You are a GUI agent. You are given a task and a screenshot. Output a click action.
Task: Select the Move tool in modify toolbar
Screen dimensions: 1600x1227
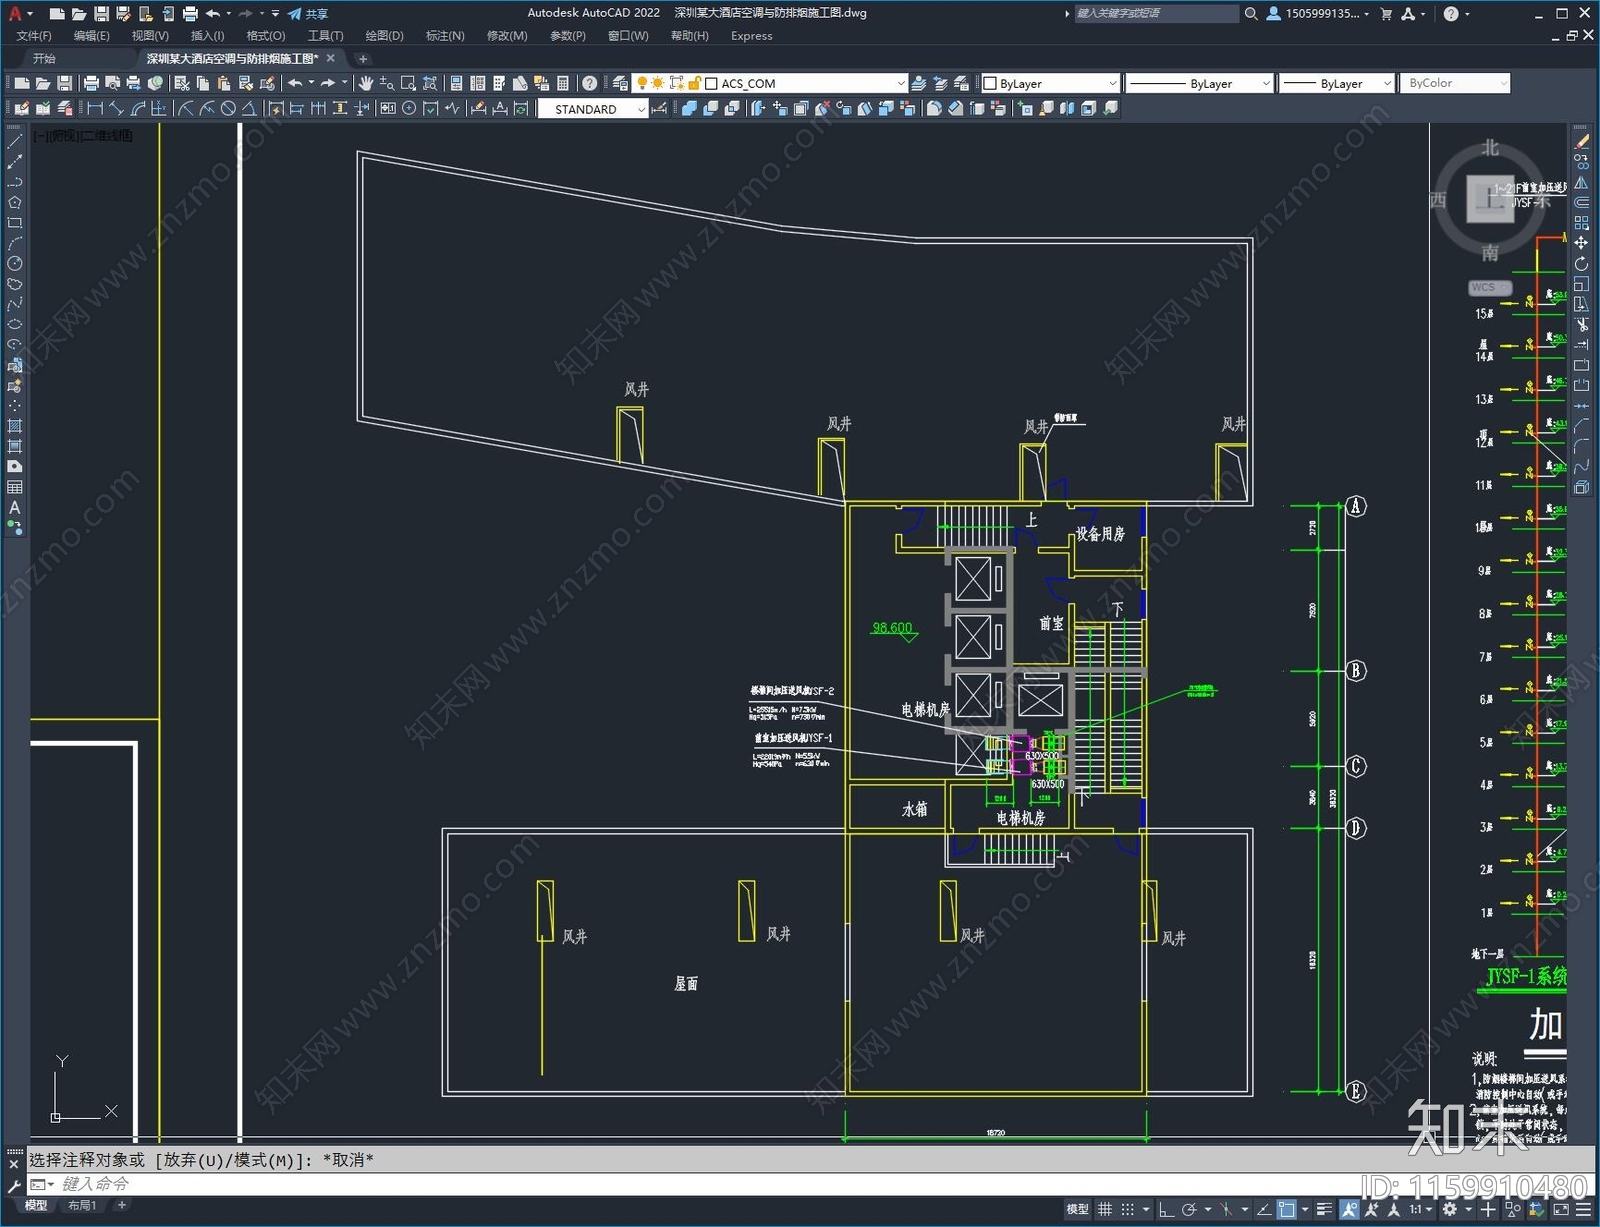[x=1581, y=243]
